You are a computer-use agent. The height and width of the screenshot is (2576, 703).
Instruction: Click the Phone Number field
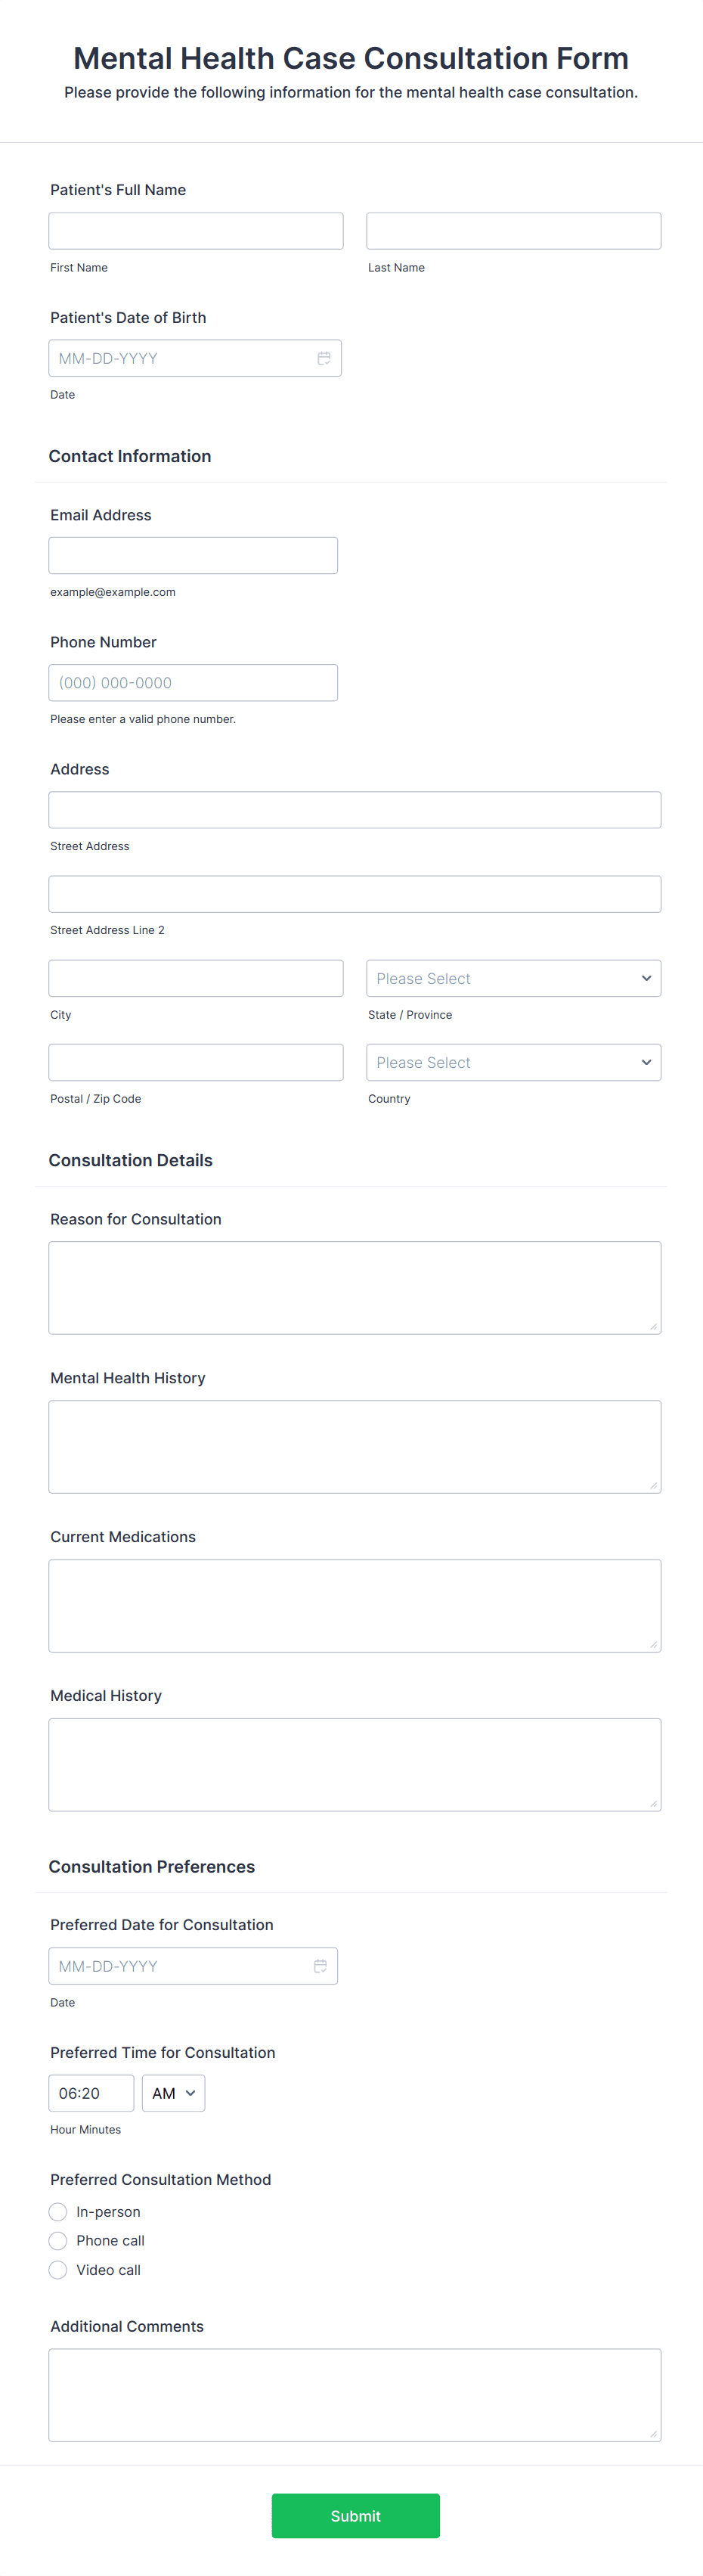click(x=192, y=682)
